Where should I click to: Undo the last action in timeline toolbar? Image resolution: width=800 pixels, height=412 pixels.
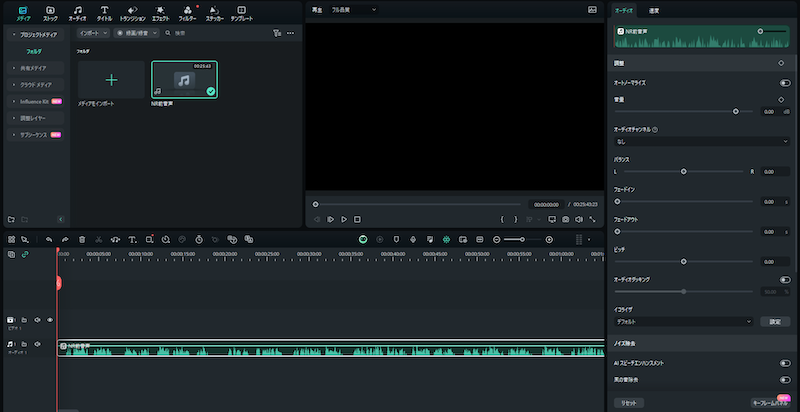pyautogui.click(x=49, y=239)
